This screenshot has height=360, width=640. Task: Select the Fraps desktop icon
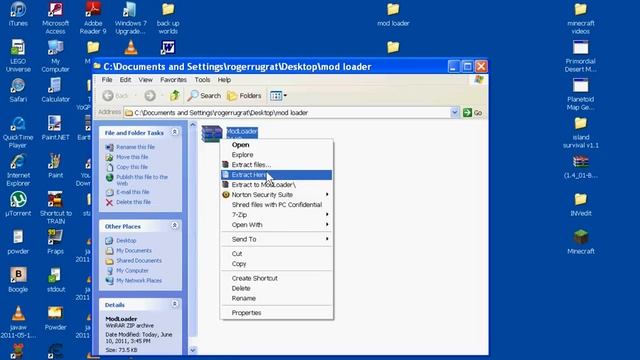55,242
